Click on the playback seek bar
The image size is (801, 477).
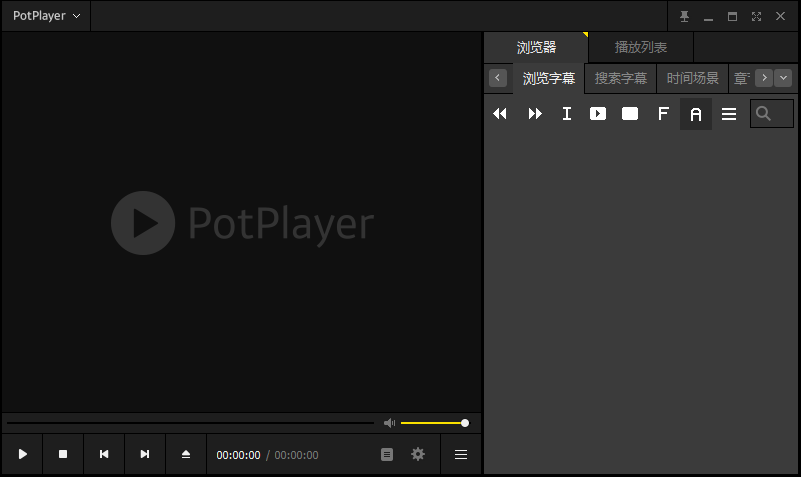(x=190, y=423)
